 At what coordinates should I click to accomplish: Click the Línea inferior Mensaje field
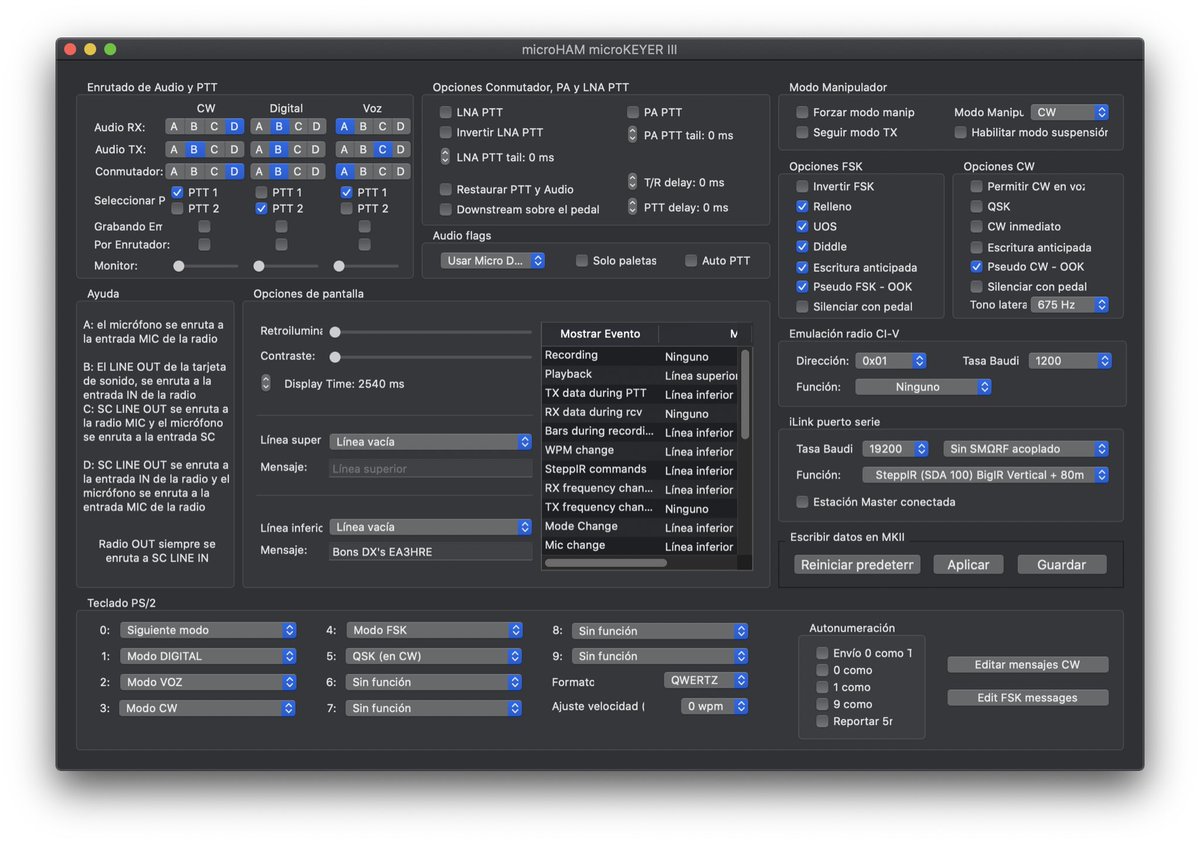click(x=431, y=552)
